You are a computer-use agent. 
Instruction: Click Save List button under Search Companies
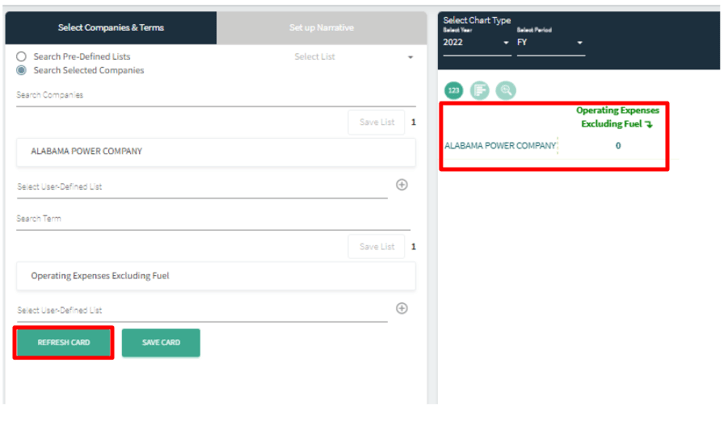tap(377, 122)
